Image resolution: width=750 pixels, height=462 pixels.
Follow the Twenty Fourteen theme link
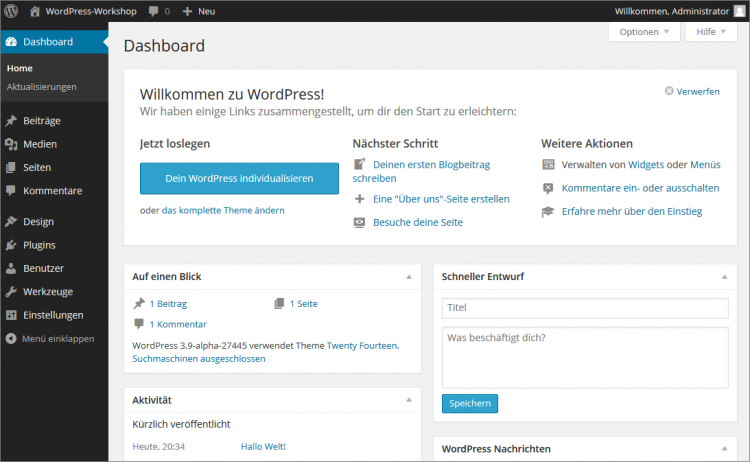tap(362, 345)
